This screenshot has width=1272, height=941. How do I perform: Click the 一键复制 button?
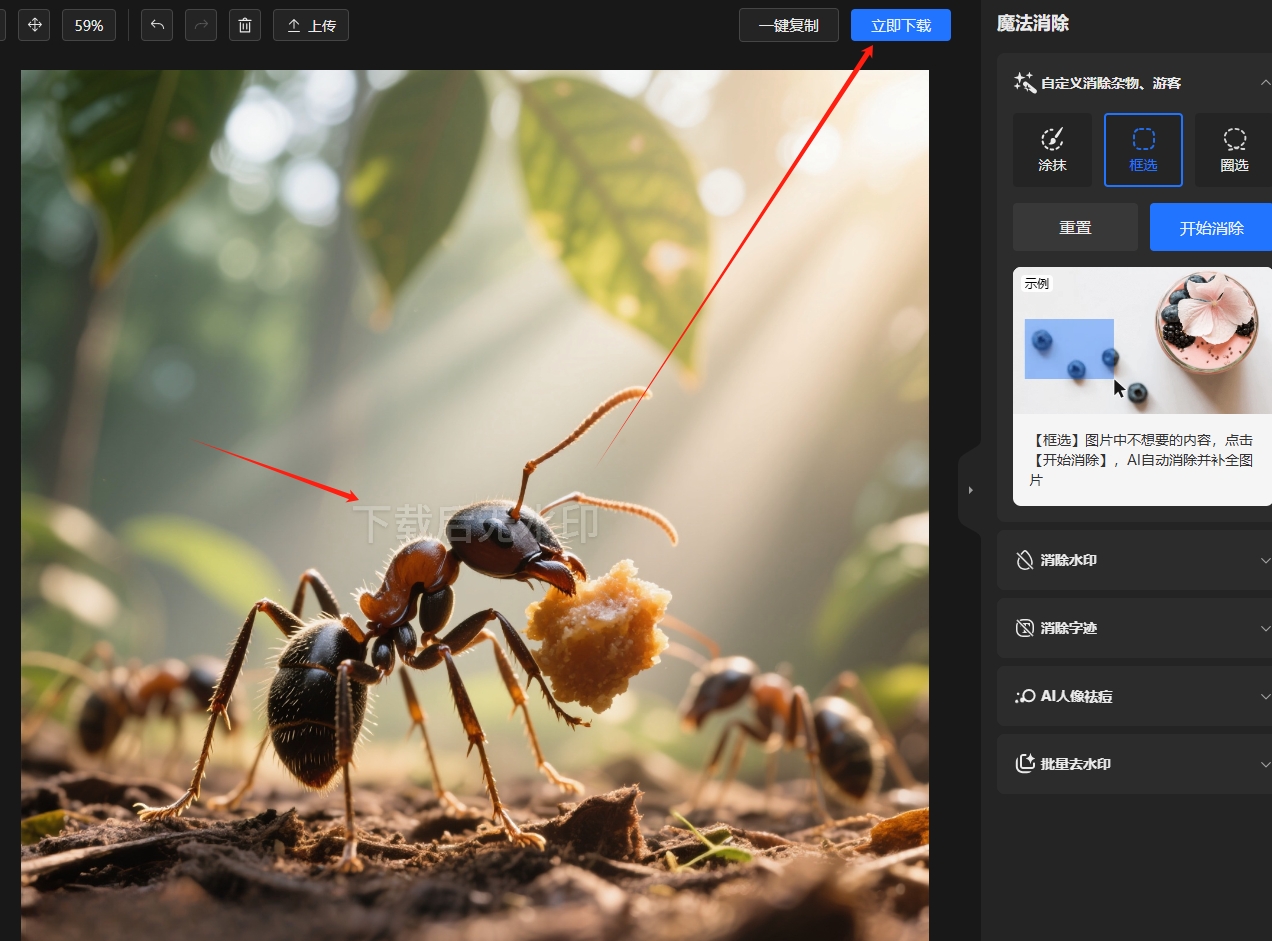click(789, 25)
